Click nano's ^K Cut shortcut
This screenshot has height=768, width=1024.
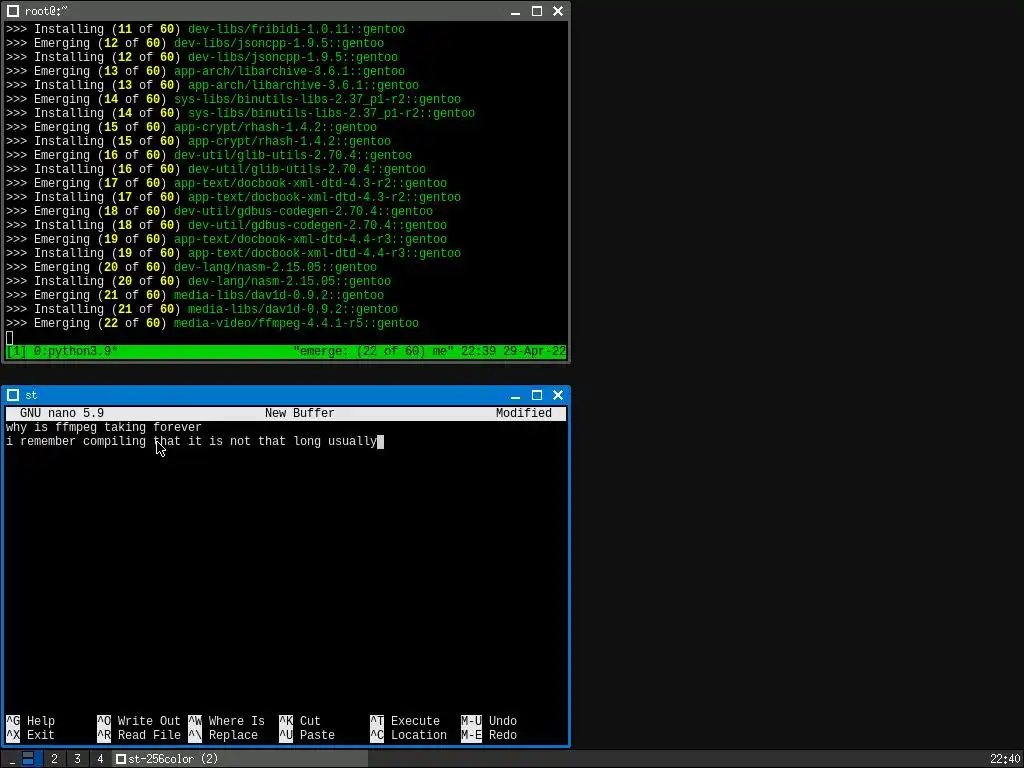[x=300, y=721]
